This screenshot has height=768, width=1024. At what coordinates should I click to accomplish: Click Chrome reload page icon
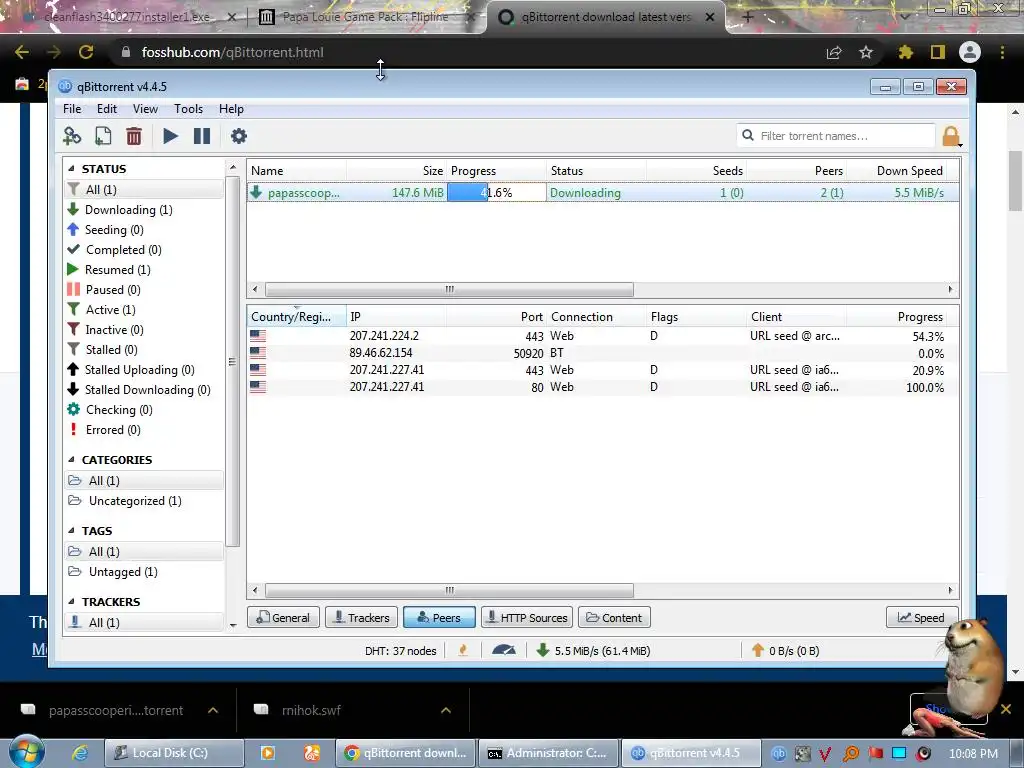(x=86, y=52)
